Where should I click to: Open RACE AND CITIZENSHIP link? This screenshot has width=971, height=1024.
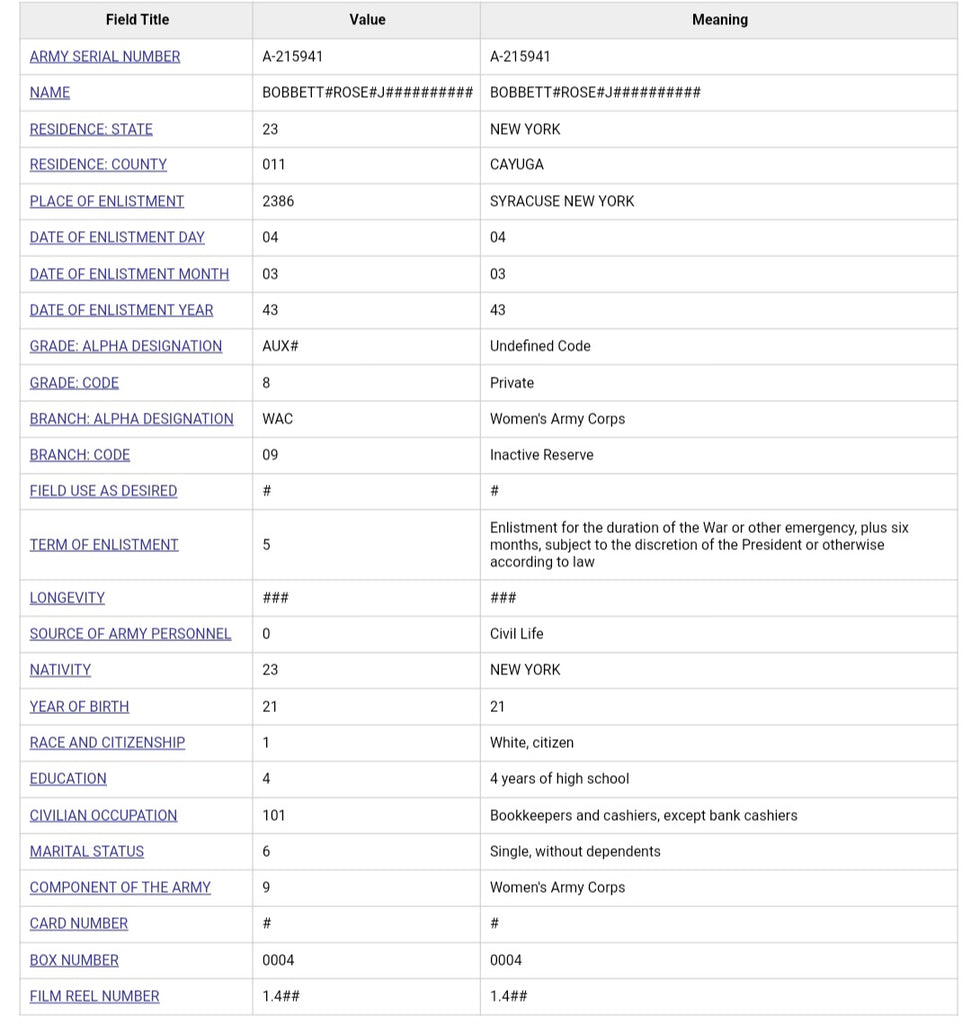click(107, 743)
